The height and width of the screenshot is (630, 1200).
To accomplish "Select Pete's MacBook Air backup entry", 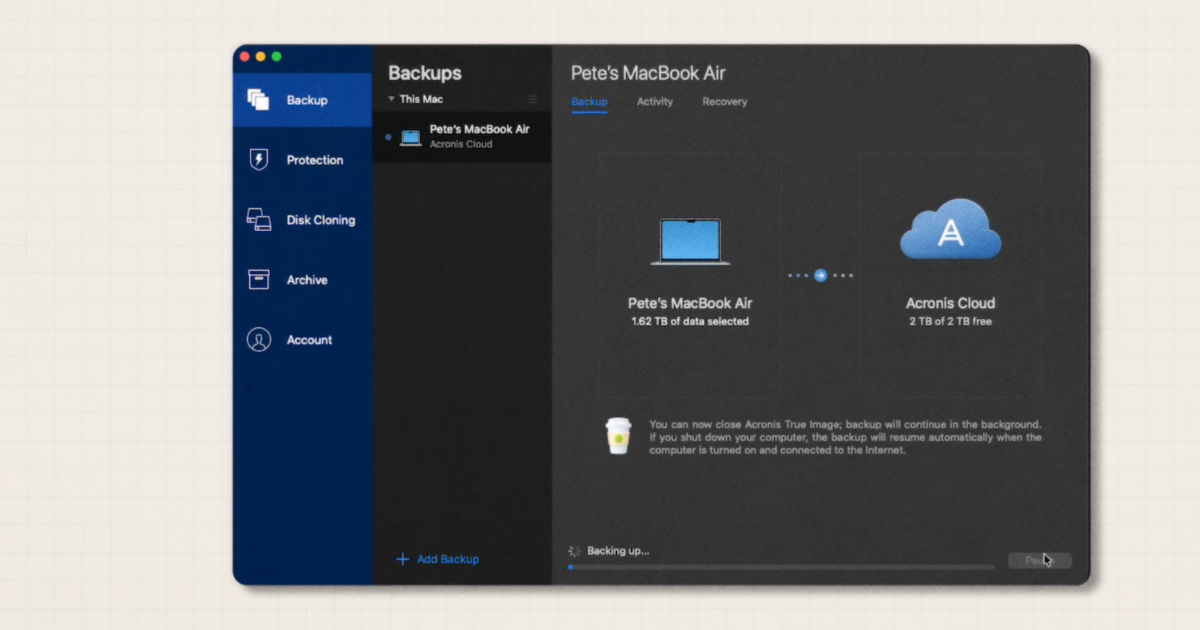I will coord(462,137).
